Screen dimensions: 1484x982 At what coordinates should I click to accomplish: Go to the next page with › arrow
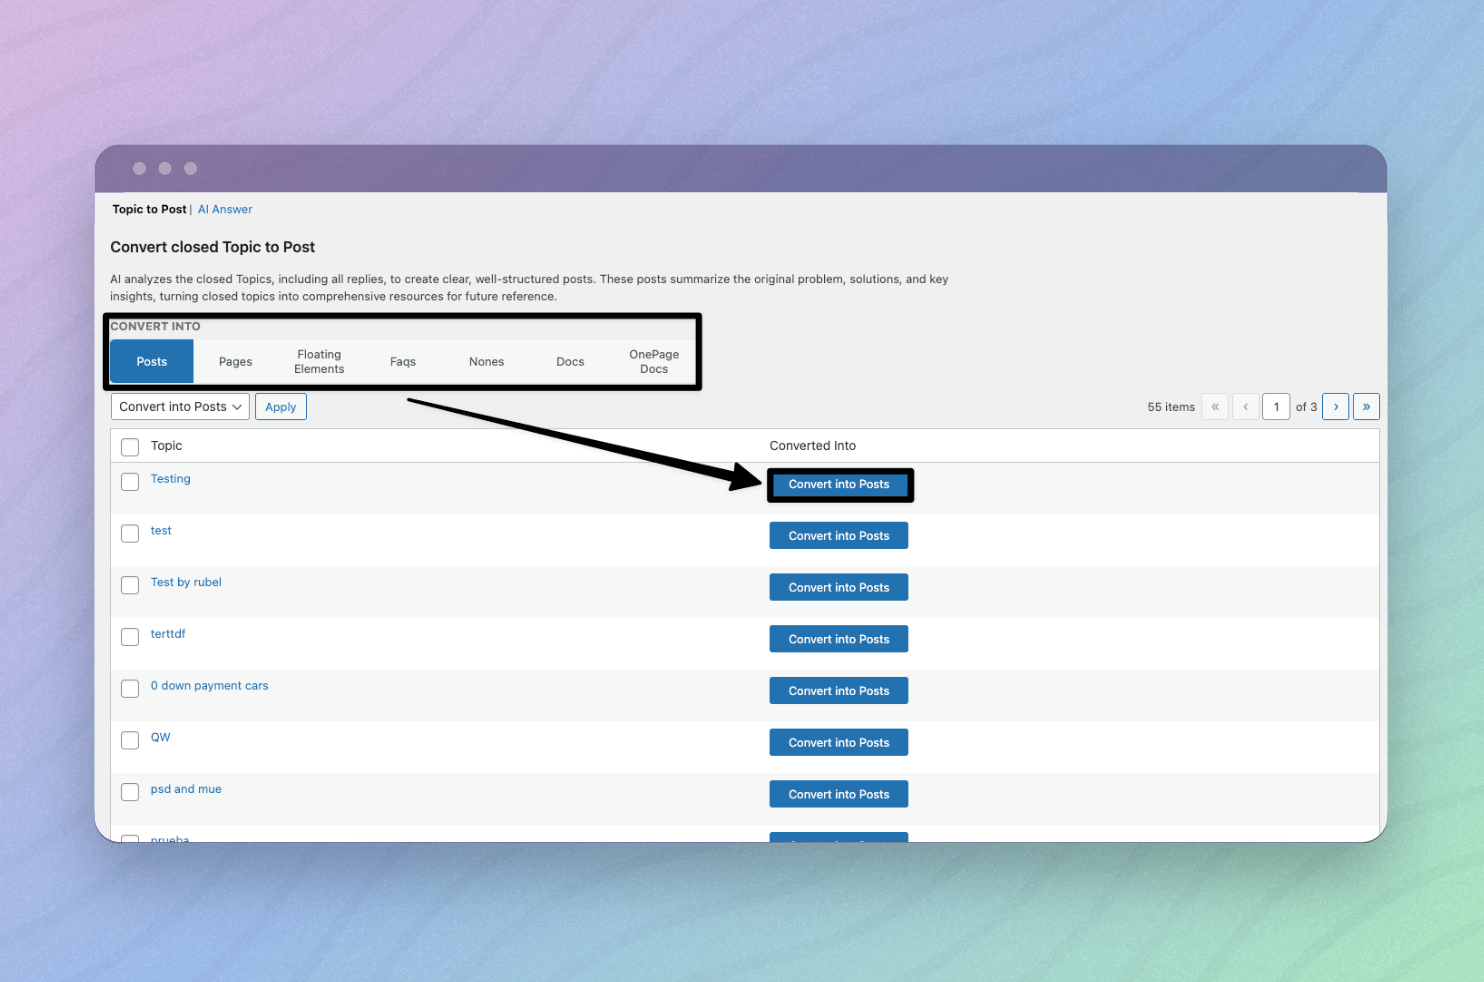(1336, 406)
